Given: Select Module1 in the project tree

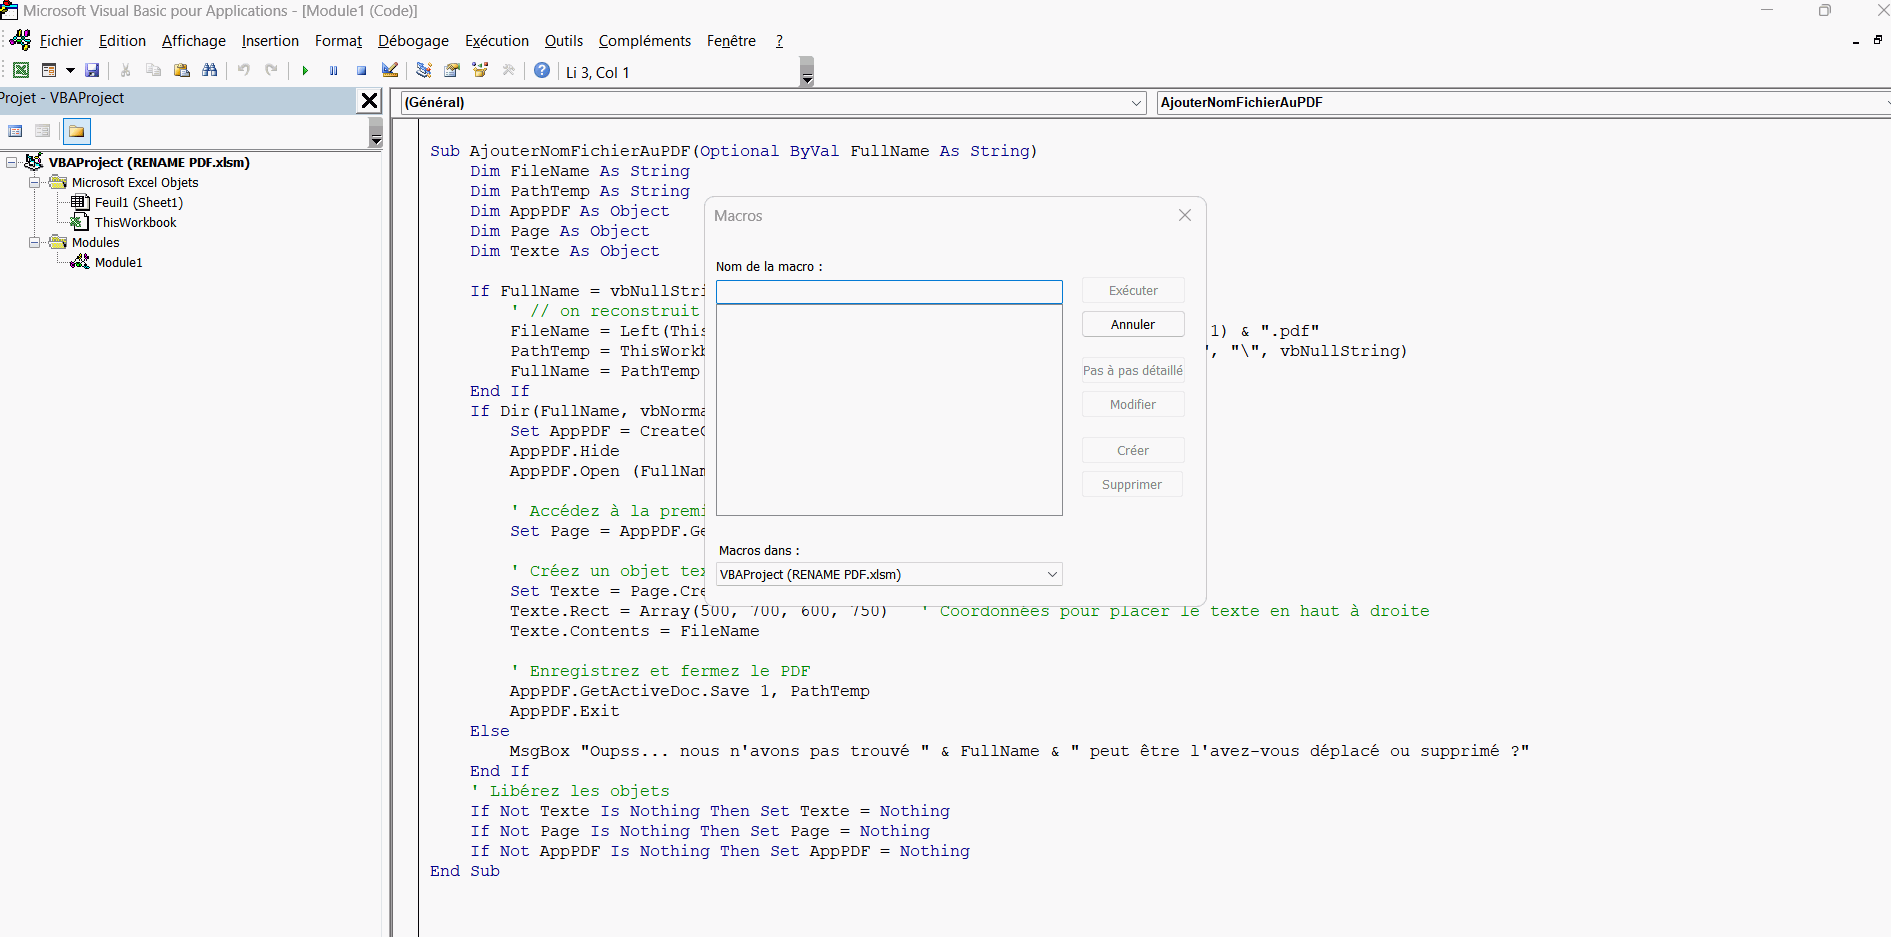Looking at the screenshot, I should pos(118,262).
